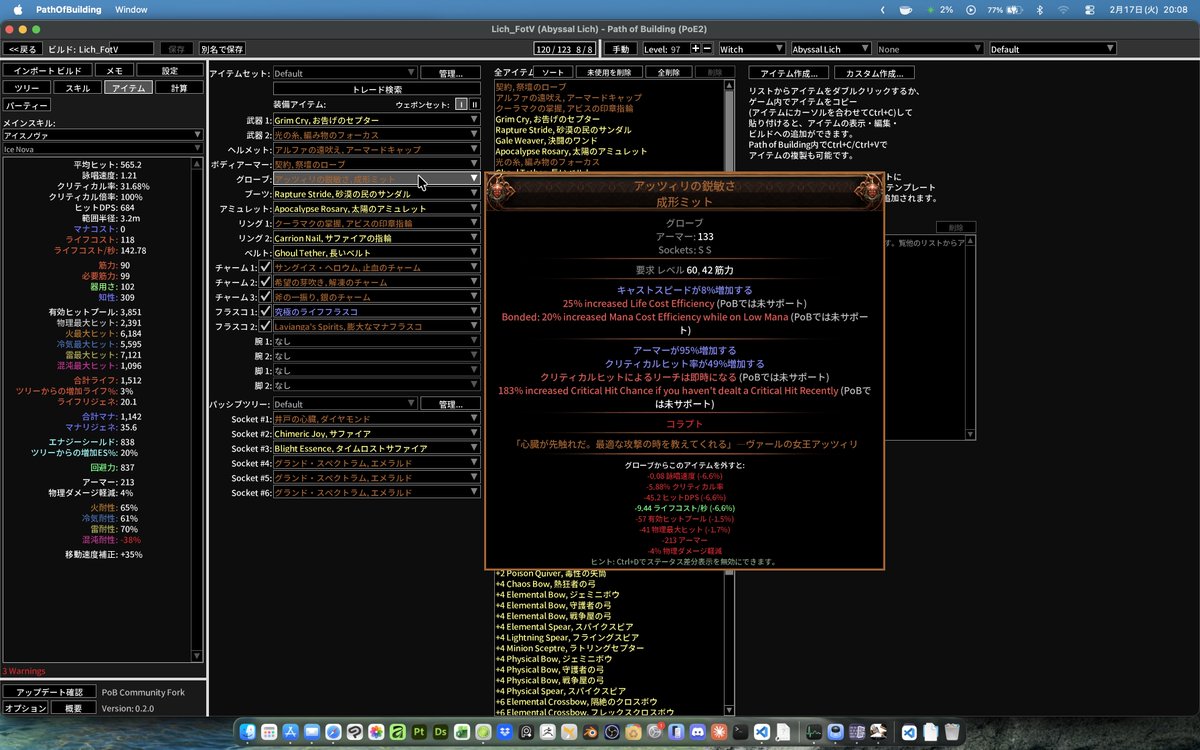Open Trash in the Dock
The image size is (1200, 750).
[951, 733]
